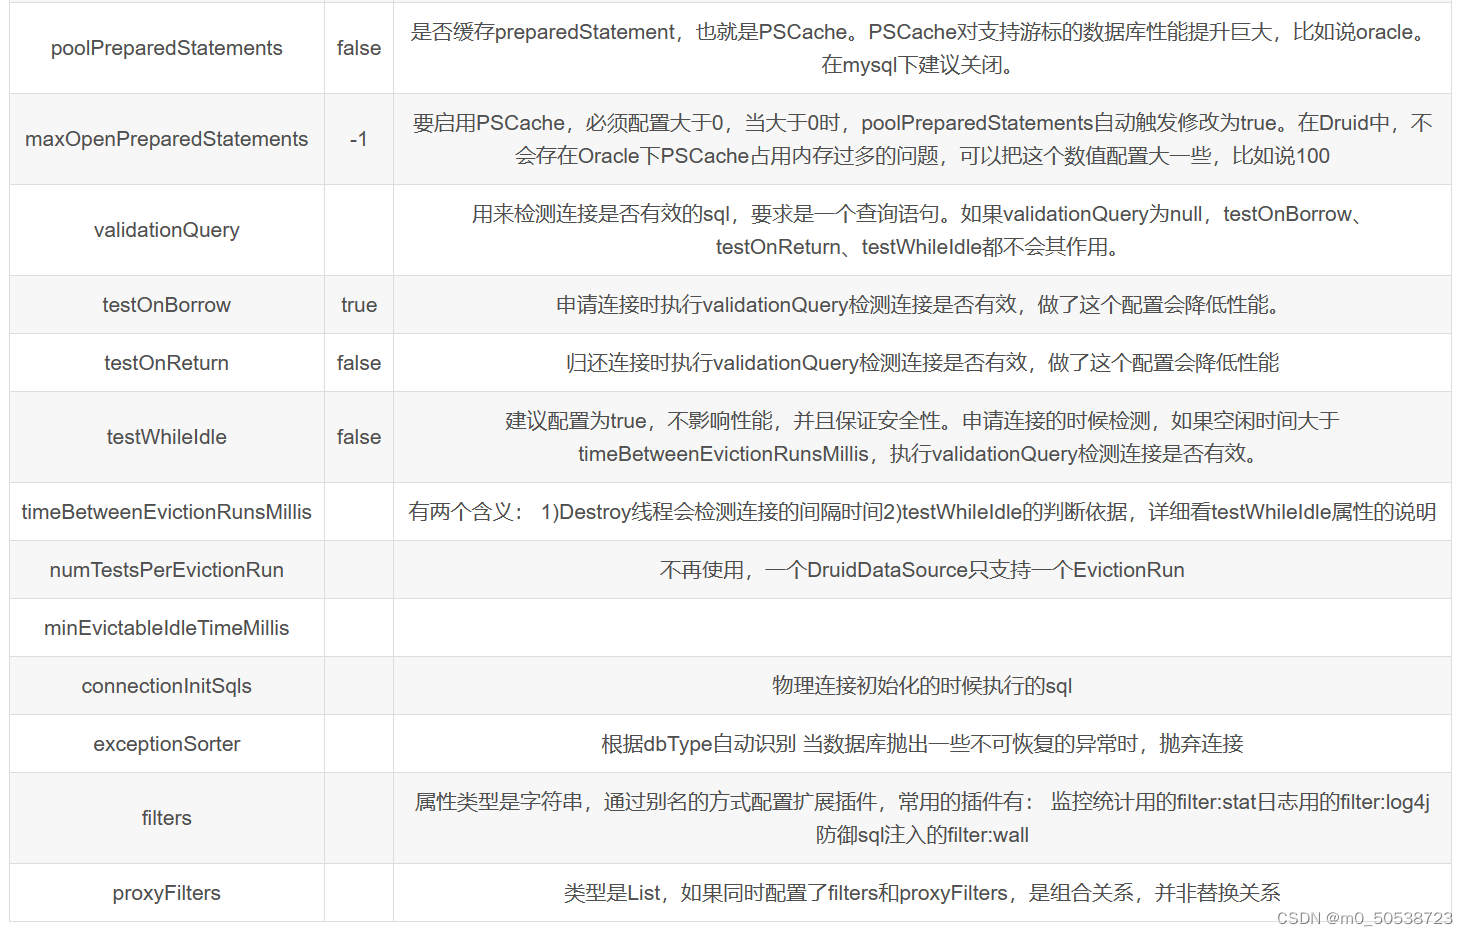Select the proxyFilters property name
Viewport: 1468px width, 936px height.
pyautogui.click(x=166, y=893)
